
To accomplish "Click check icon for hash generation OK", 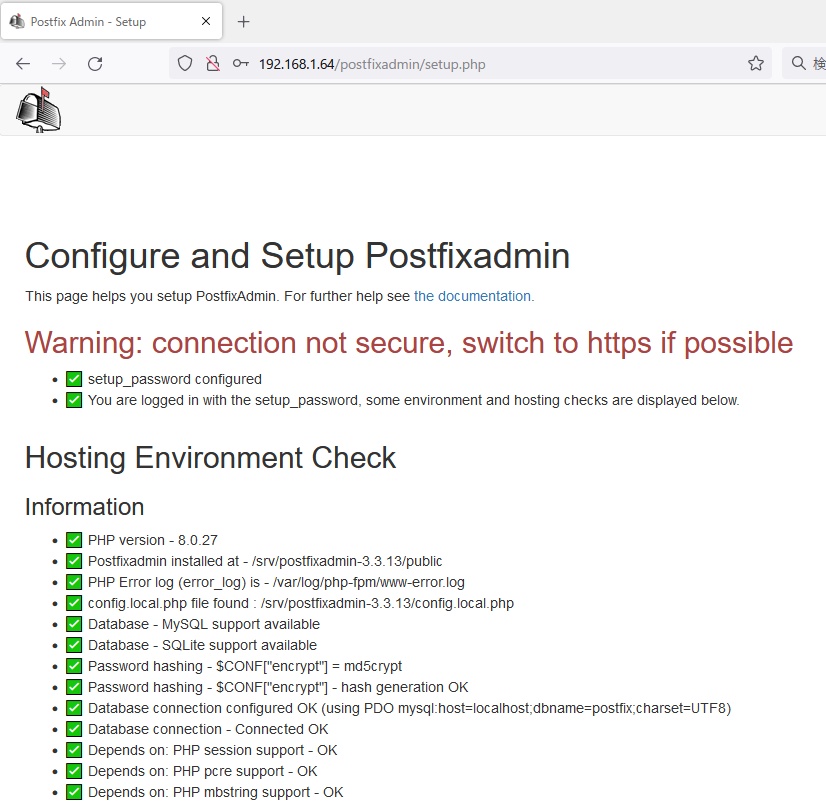I will coord(74,687).
